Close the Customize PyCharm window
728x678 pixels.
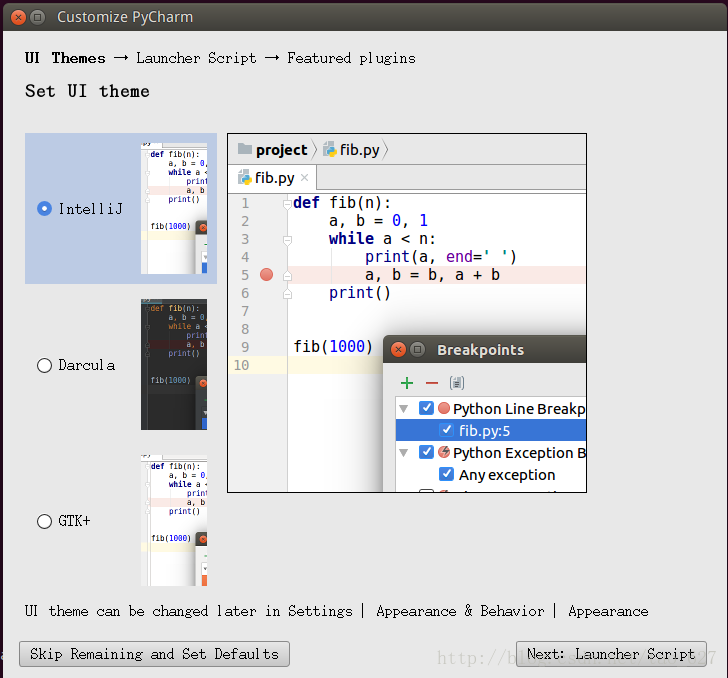(18, 18)
